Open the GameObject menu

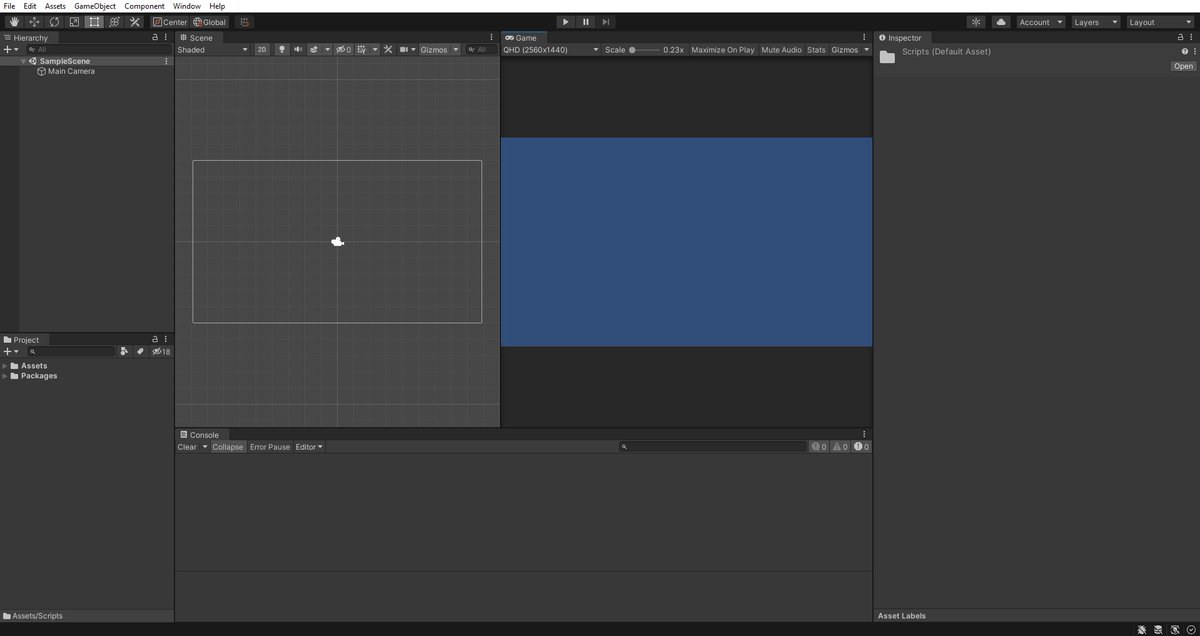tap(94, 5)
